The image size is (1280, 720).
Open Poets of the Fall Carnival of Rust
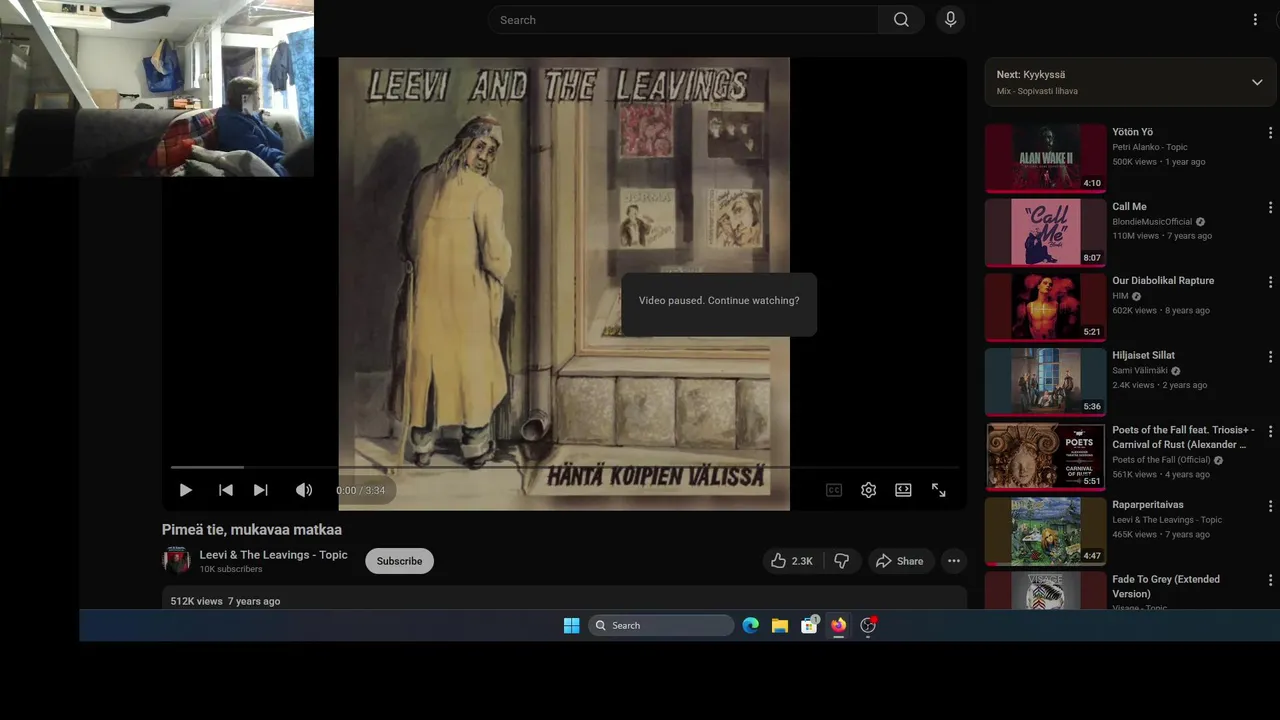tap(1183, 437)
